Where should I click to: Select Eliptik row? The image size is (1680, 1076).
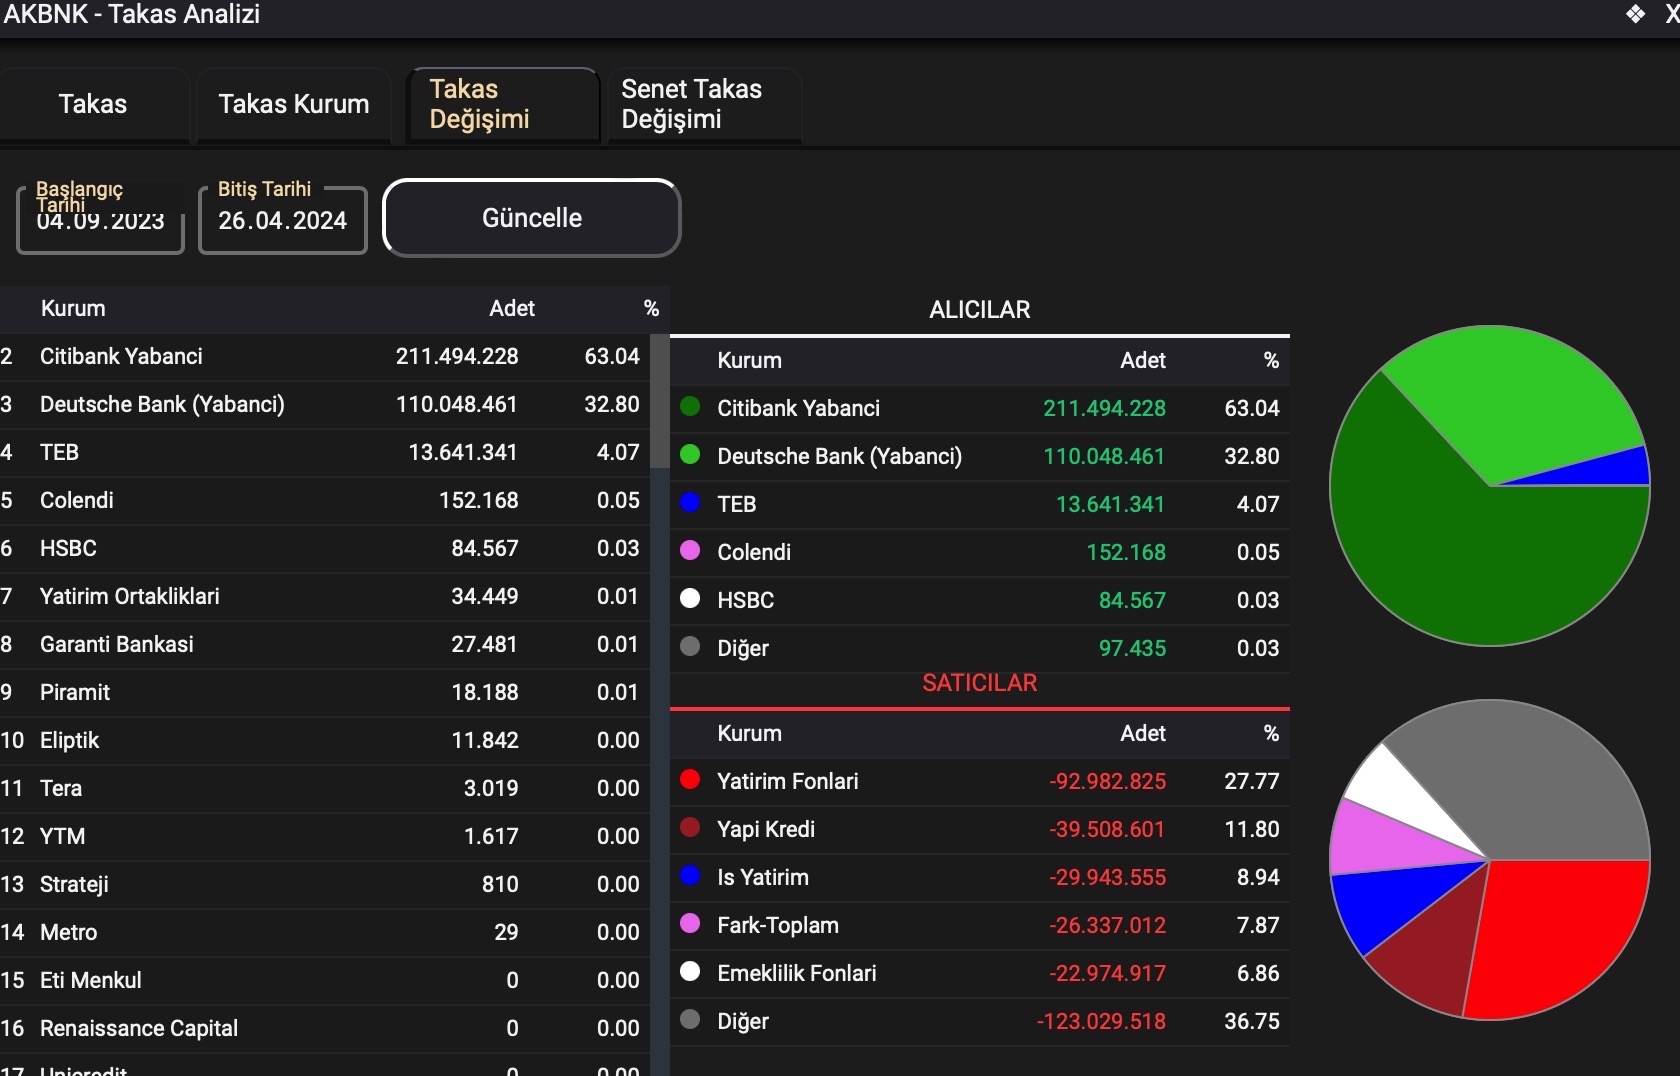pyautogui.click(x=325, y=740)
